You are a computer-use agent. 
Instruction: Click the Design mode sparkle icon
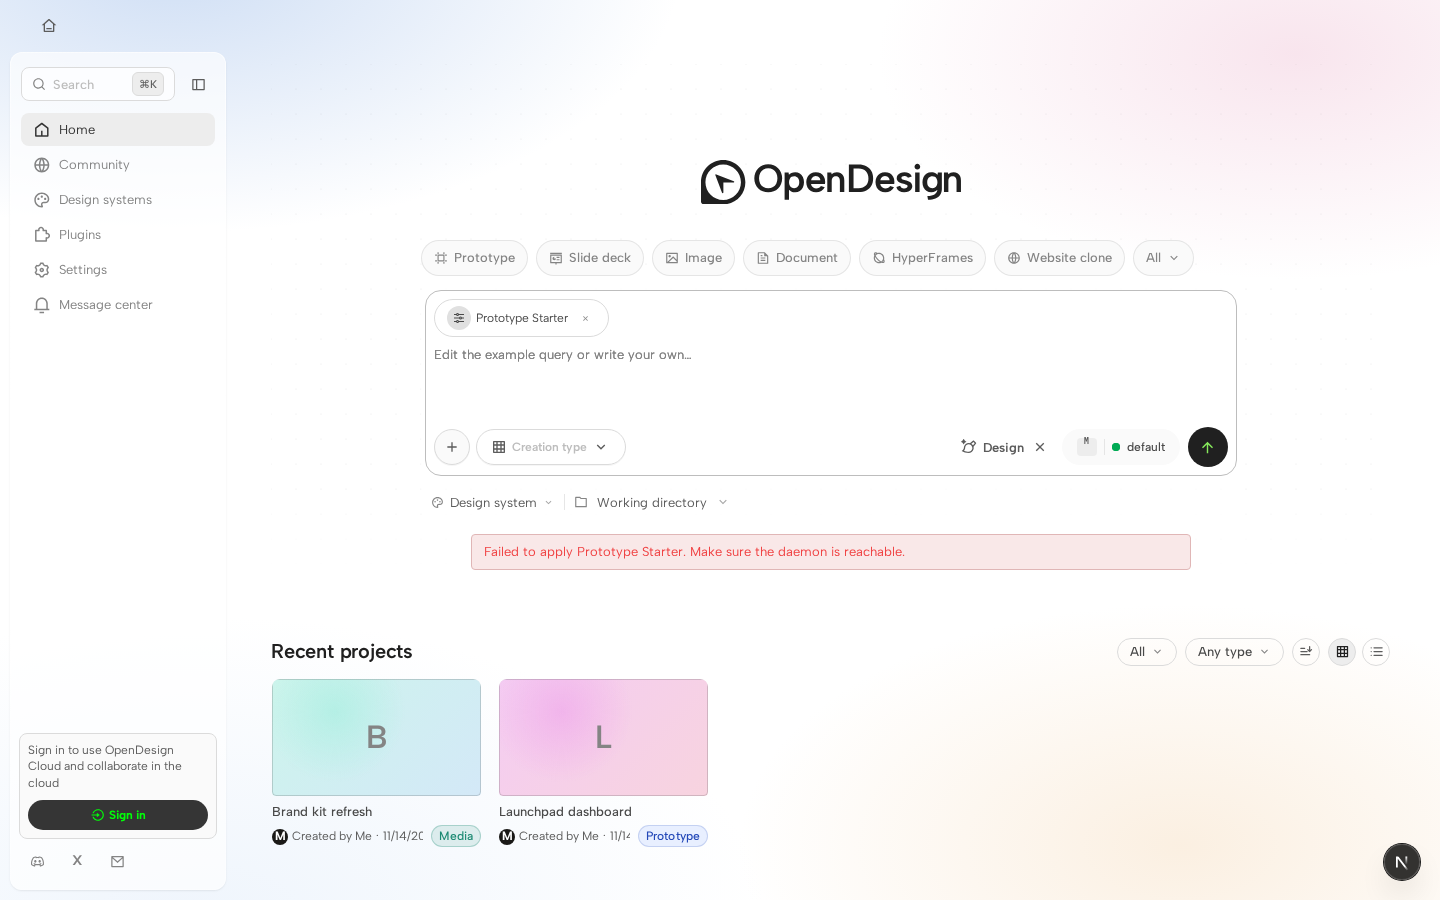968,447
